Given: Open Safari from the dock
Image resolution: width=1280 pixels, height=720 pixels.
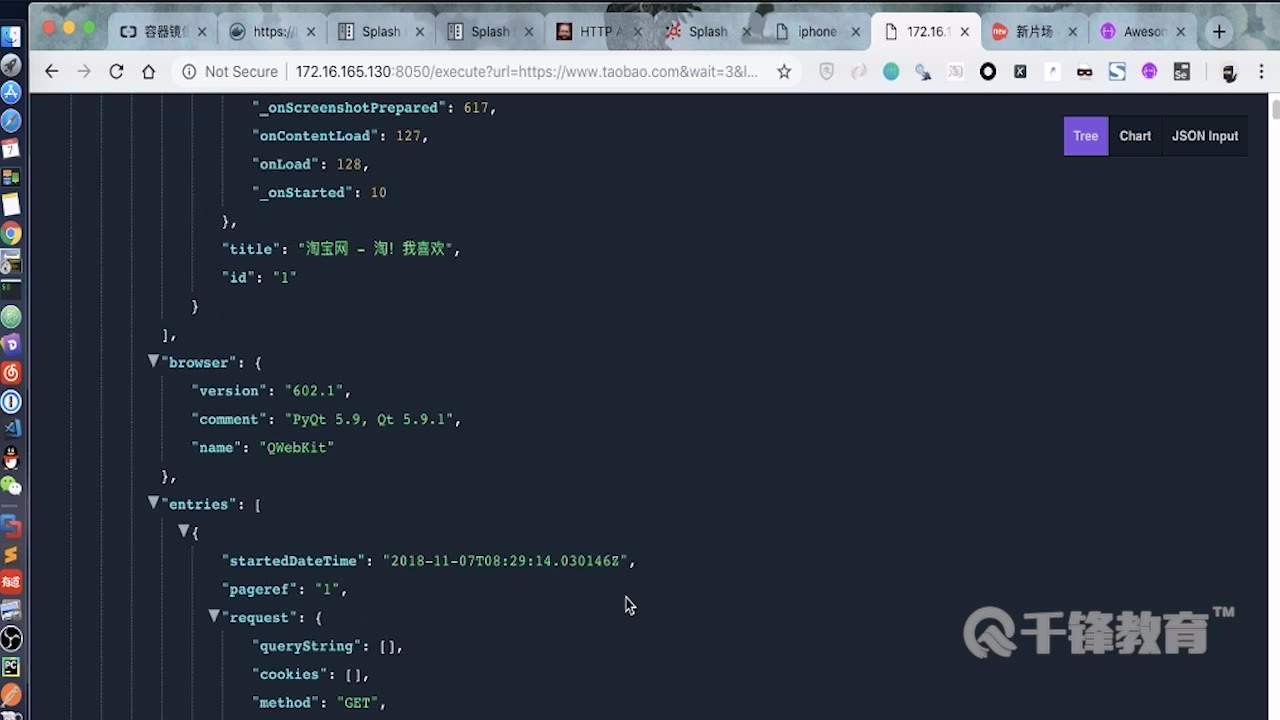Looking at the screenshot, I should pos(11,121).
